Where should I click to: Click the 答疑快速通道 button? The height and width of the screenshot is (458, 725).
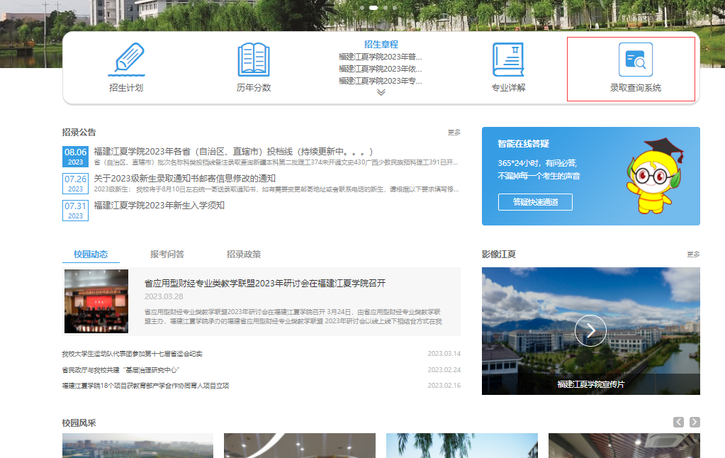[535, 202]
